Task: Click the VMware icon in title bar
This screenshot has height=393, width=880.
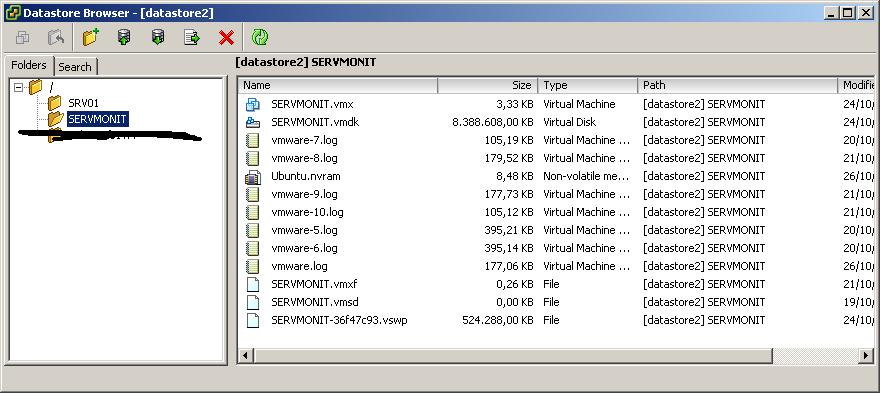Action: (12, 12)
